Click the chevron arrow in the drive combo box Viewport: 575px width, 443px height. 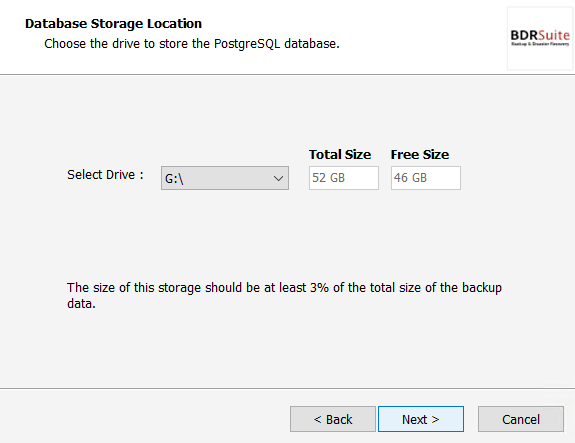click(x=278, y=179)
